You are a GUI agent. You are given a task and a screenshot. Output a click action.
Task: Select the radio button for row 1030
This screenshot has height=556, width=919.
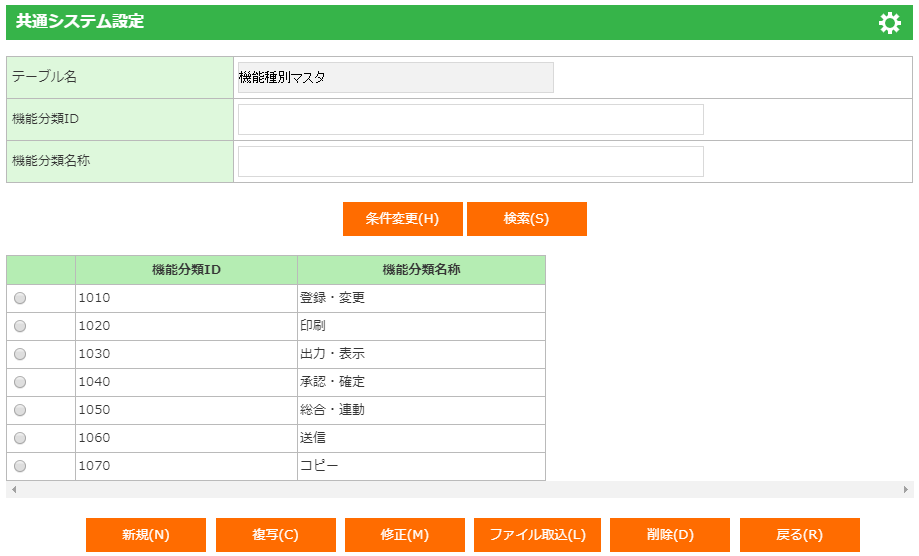coord(20,354)
